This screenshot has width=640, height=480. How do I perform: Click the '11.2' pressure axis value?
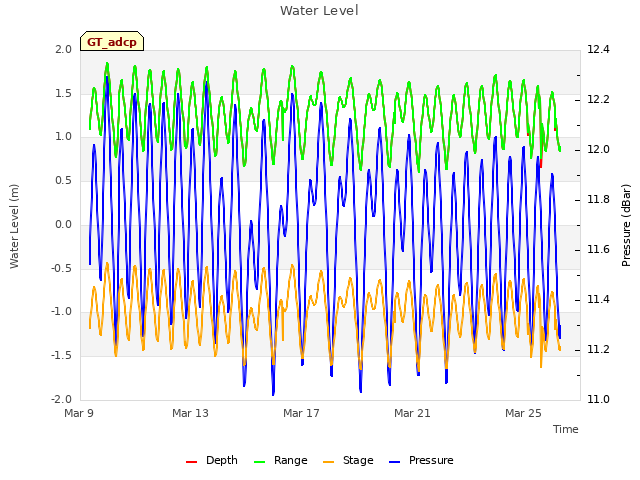point(598,349)
